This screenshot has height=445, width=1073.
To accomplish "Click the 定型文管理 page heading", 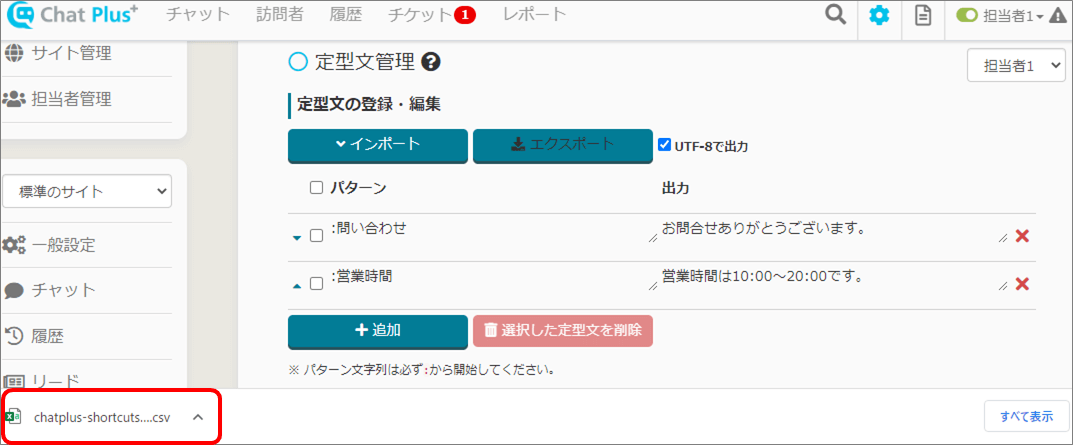I will tap(365, 62).
